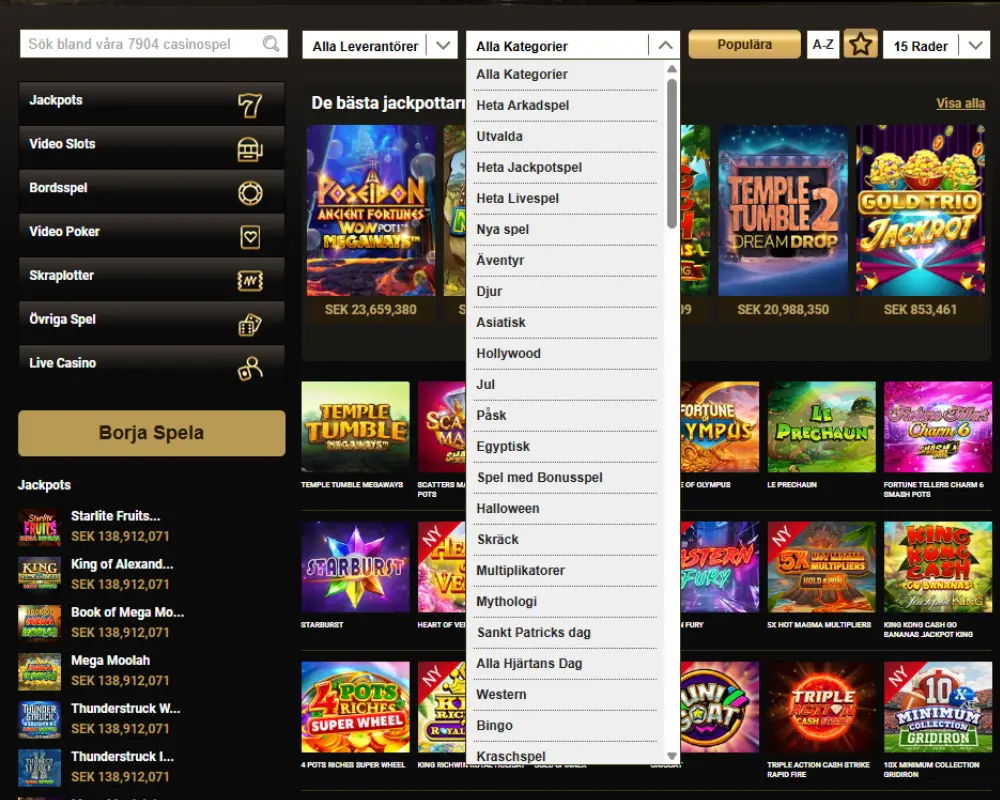The image size is (1000, 800).
Task: Filter by Western category
Action: [565, 695]
